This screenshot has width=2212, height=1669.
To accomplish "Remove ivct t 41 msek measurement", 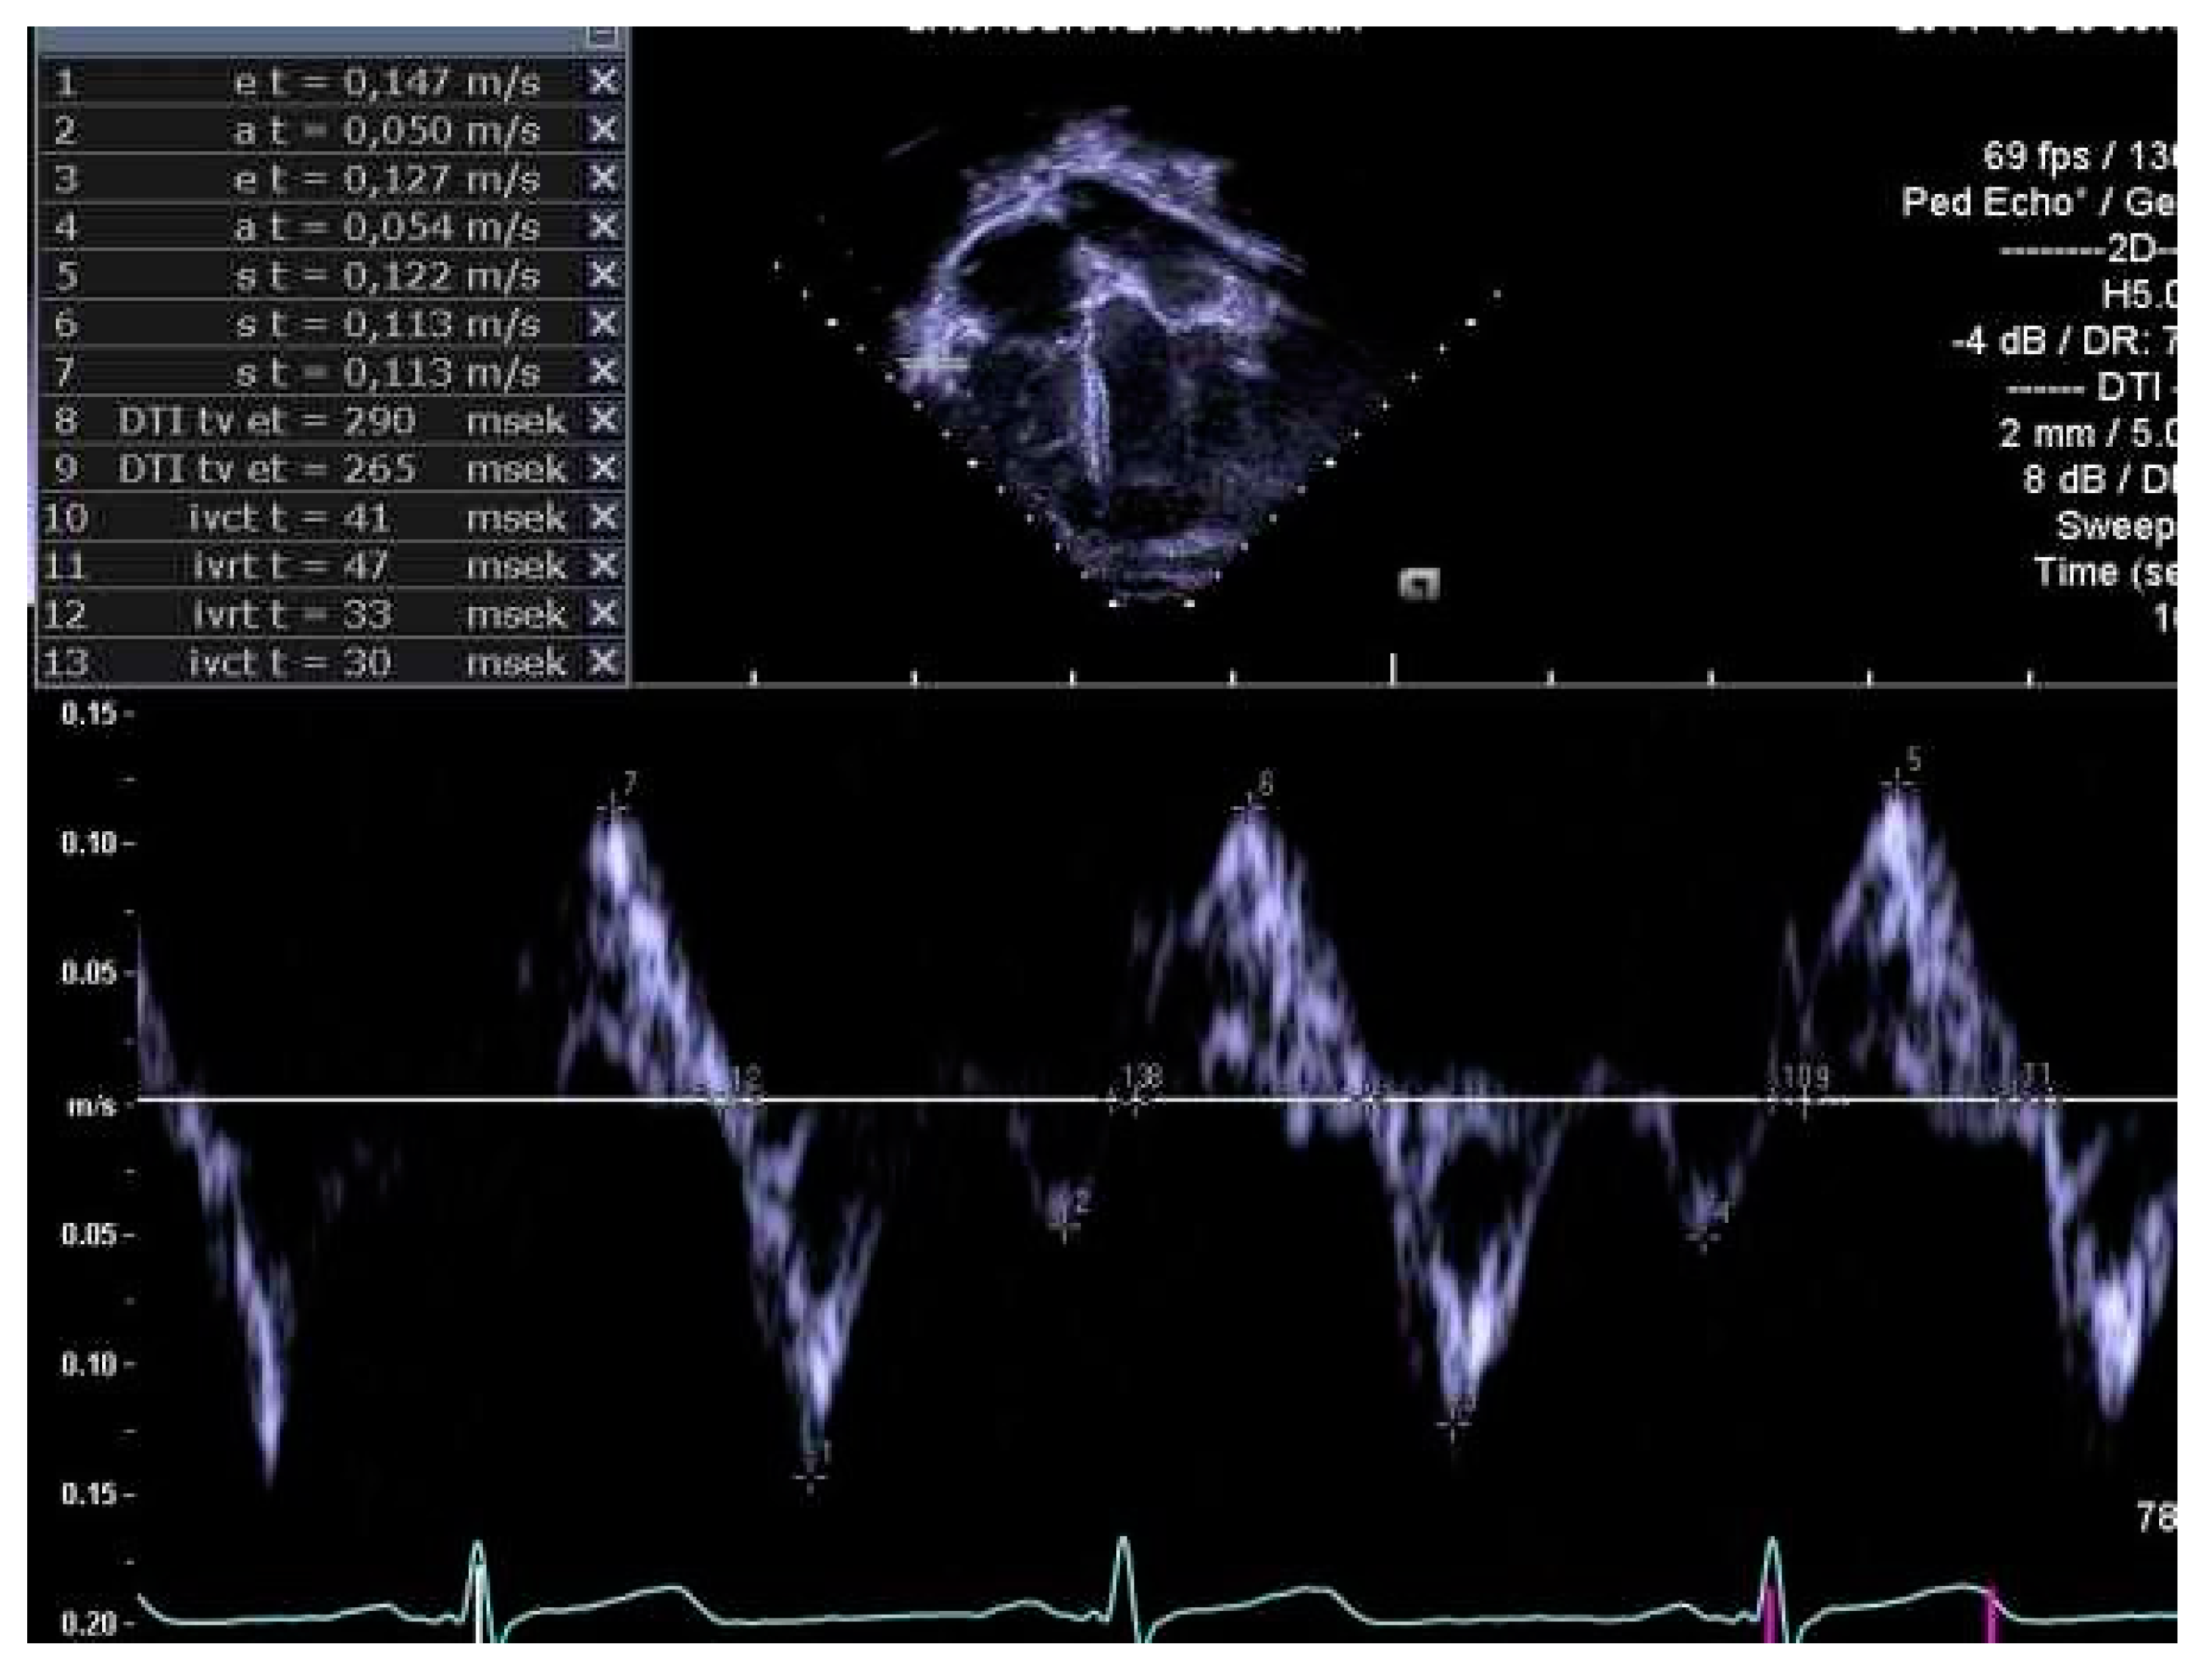I will tap(603, 517).
